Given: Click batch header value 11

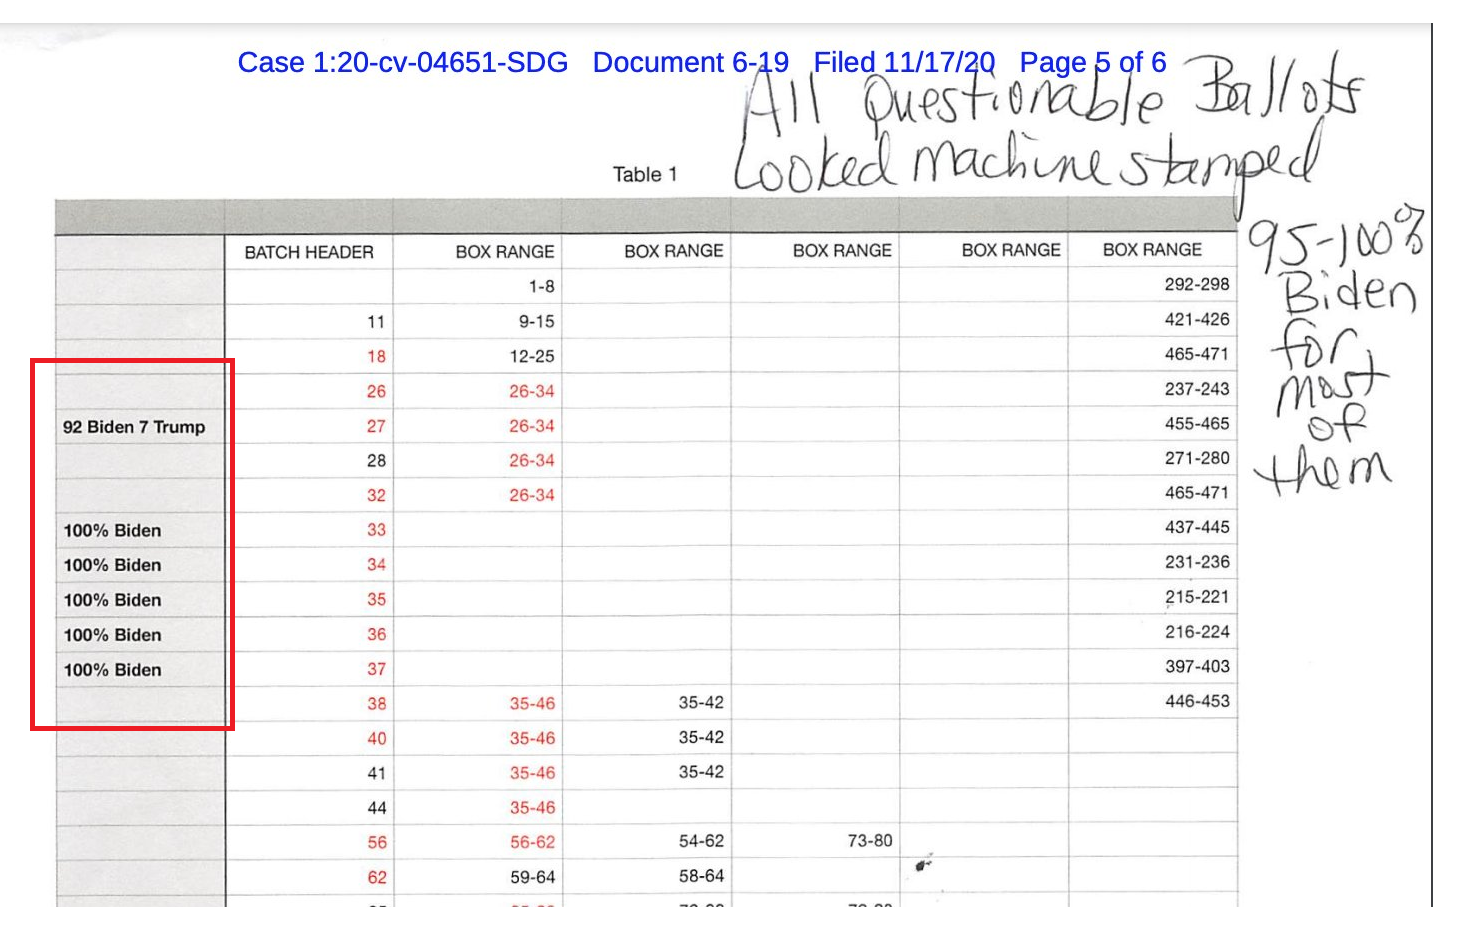Looking at the screenshot, I should [x=376, y=322].
